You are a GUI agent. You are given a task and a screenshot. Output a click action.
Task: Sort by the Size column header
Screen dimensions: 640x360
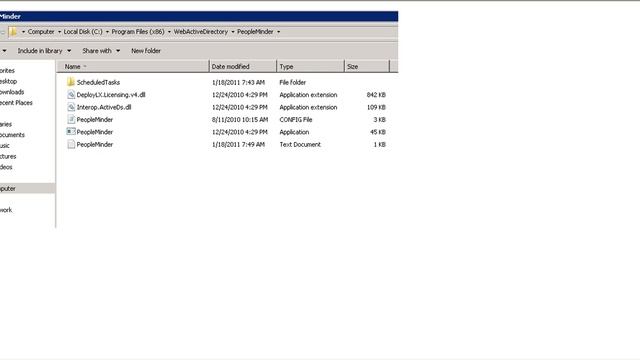pyautogui.click(x=367, y=66)
